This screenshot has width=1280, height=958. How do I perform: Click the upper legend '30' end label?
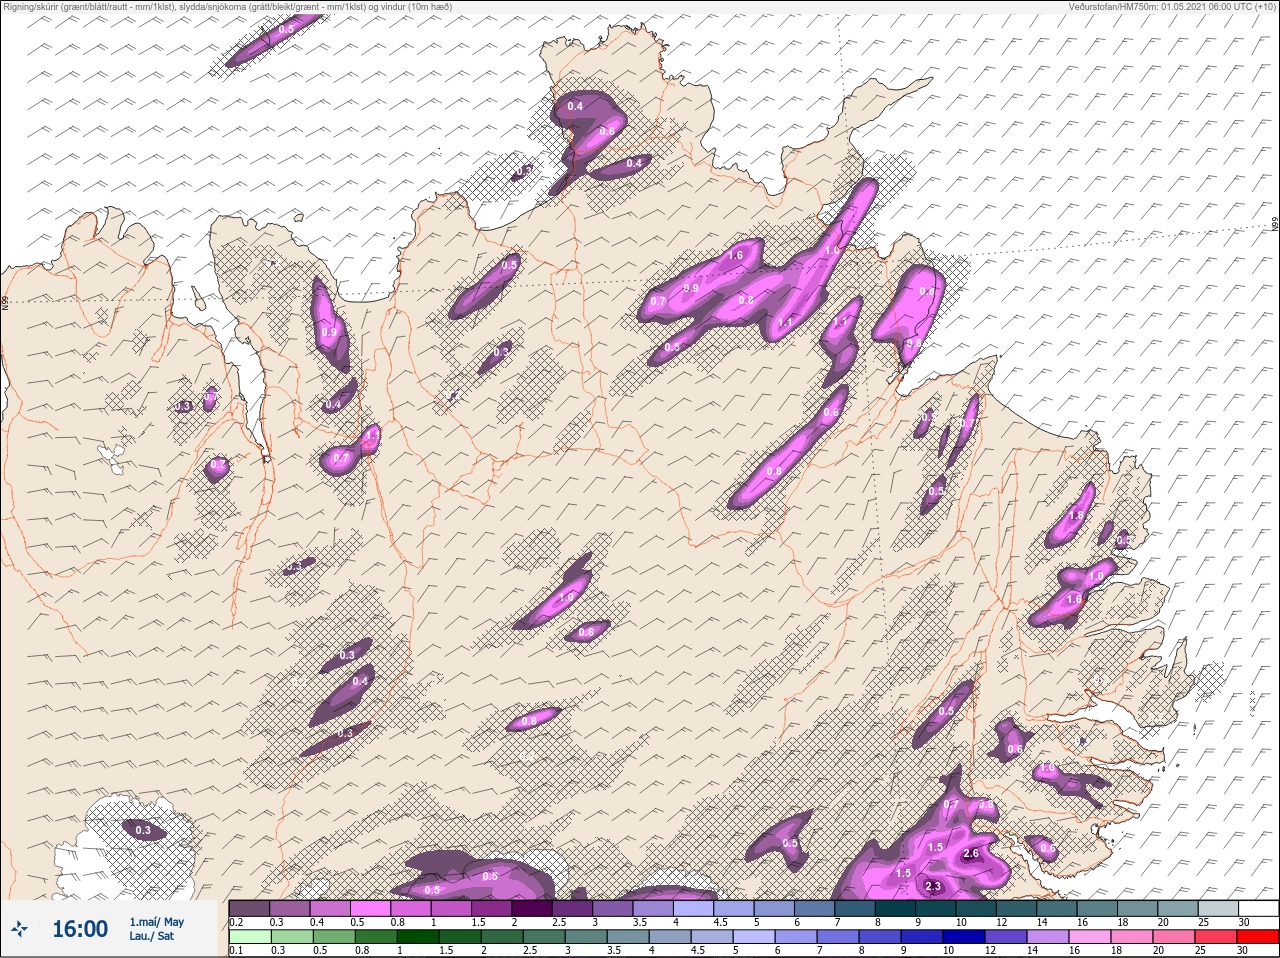(1243, 922)
